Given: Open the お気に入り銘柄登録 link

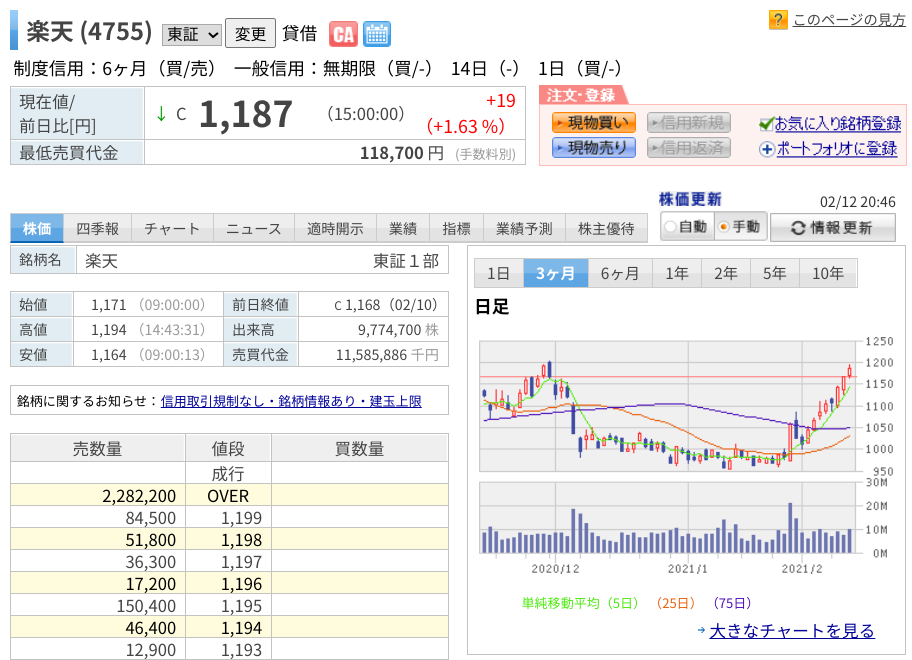Looking at the screenshot, I should (x=838, y=123).
